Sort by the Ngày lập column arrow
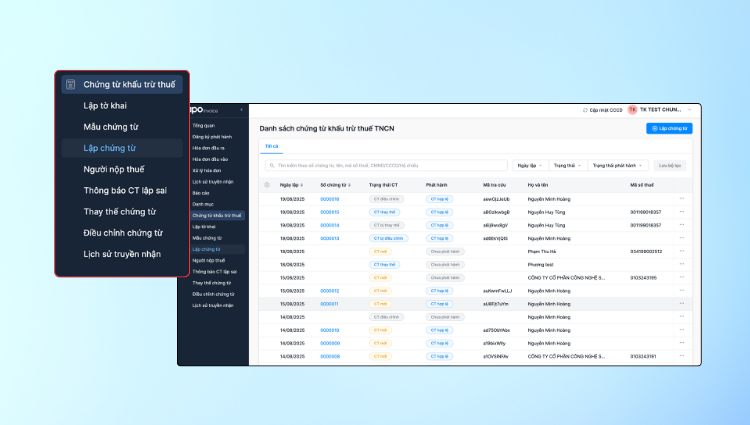 click(x=301, y=185)
